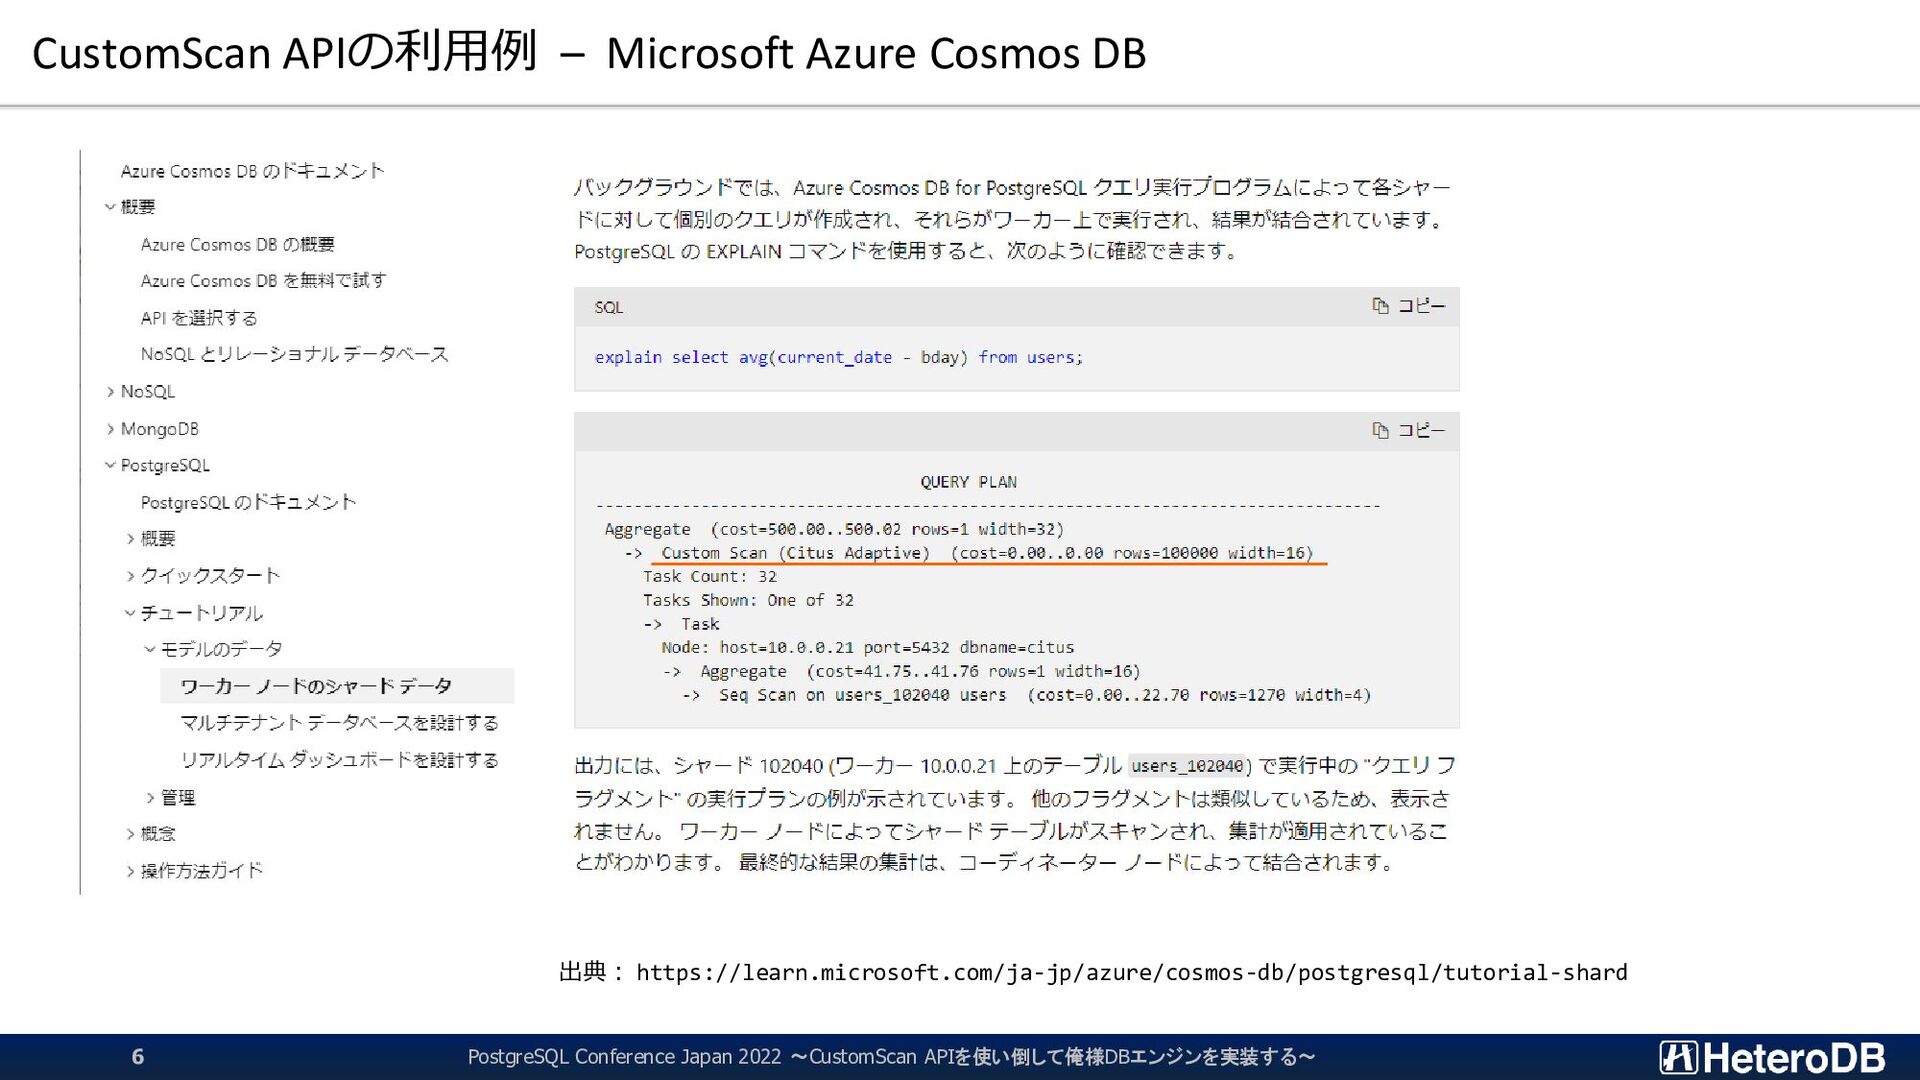Click the inline users_102040 code text
This screenshot has height=1080, width=1920.
1187,766
